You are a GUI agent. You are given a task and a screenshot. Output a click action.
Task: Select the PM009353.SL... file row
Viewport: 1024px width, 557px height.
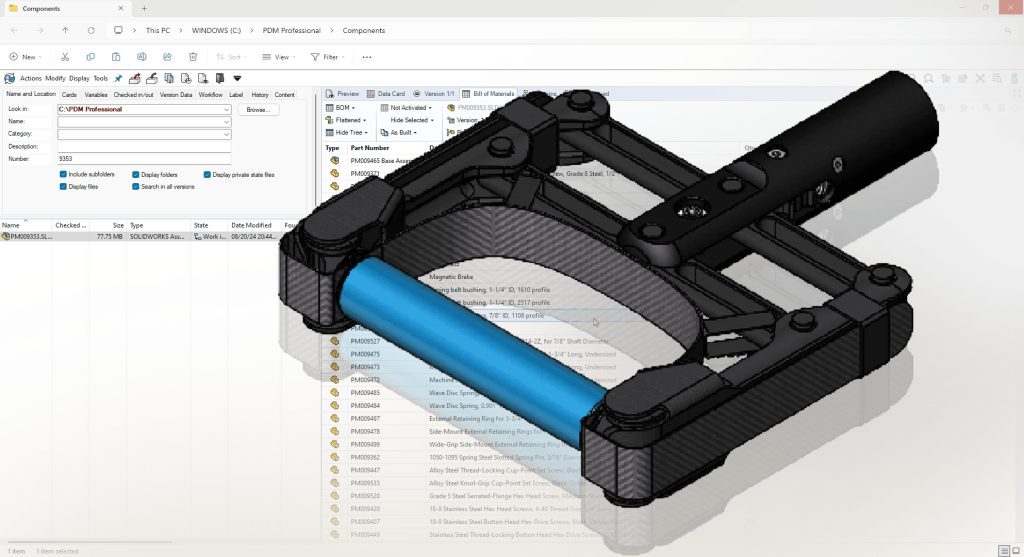[x=140, y=236]
